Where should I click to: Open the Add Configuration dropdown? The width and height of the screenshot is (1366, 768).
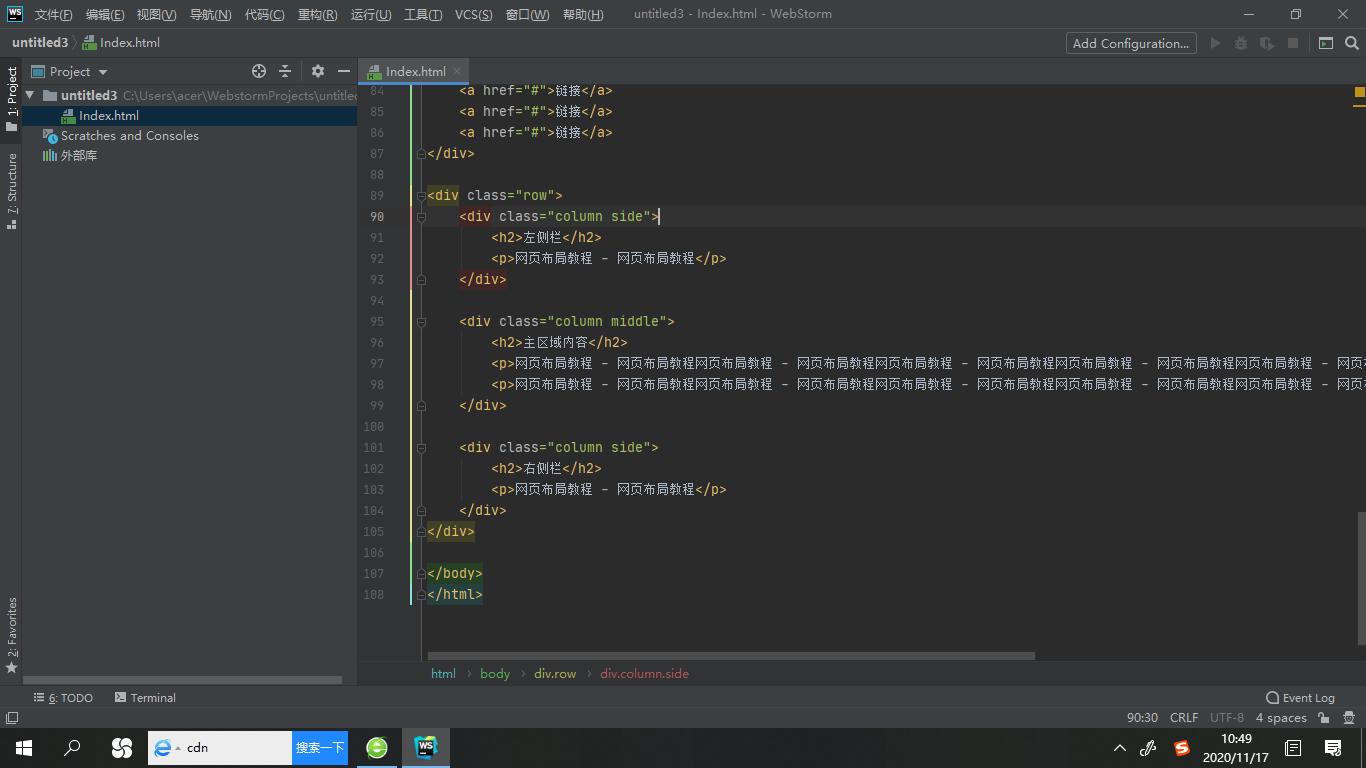click(1130, 43)
